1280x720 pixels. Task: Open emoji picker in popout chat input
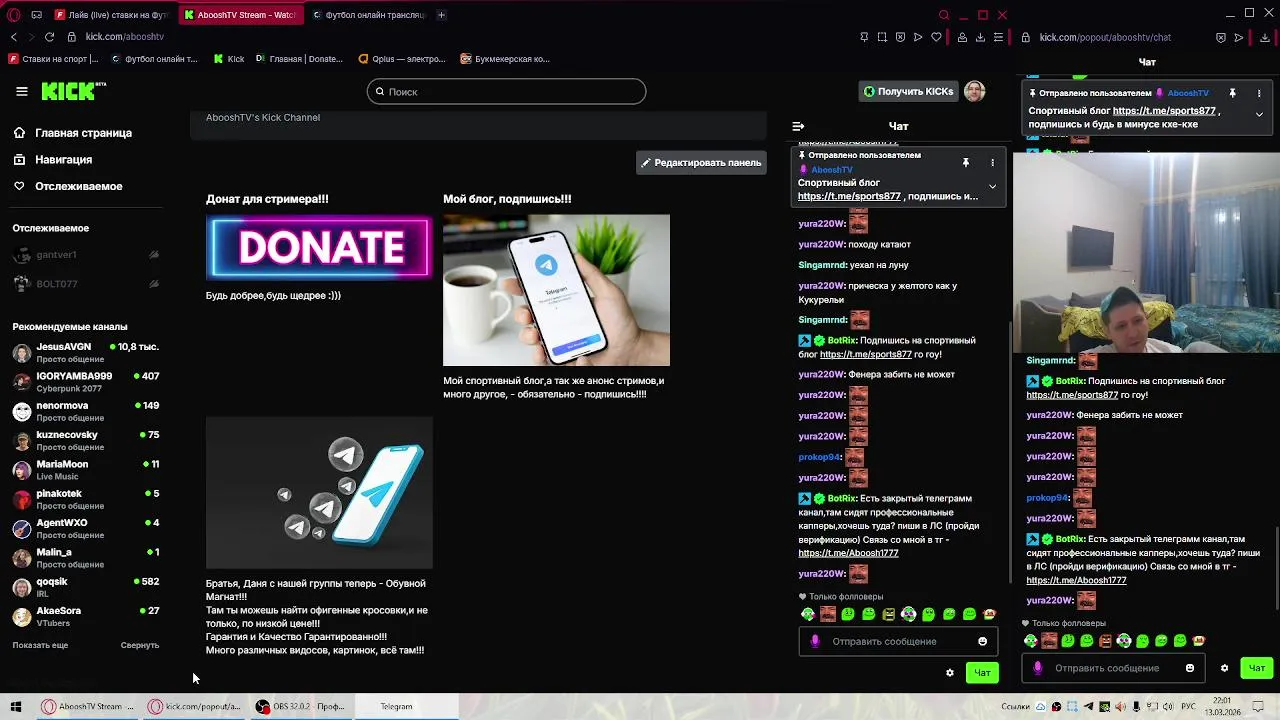tap(1189, 668)
